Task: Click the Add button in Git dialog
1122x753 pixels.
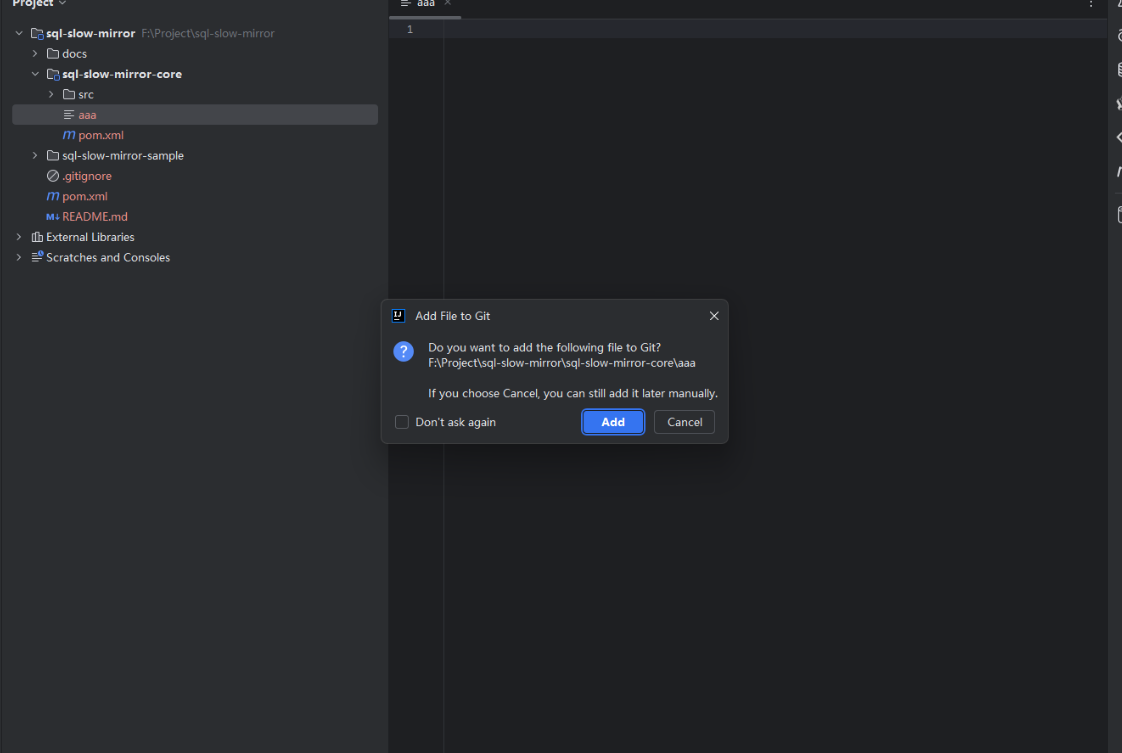Action: tap(612, 422)
